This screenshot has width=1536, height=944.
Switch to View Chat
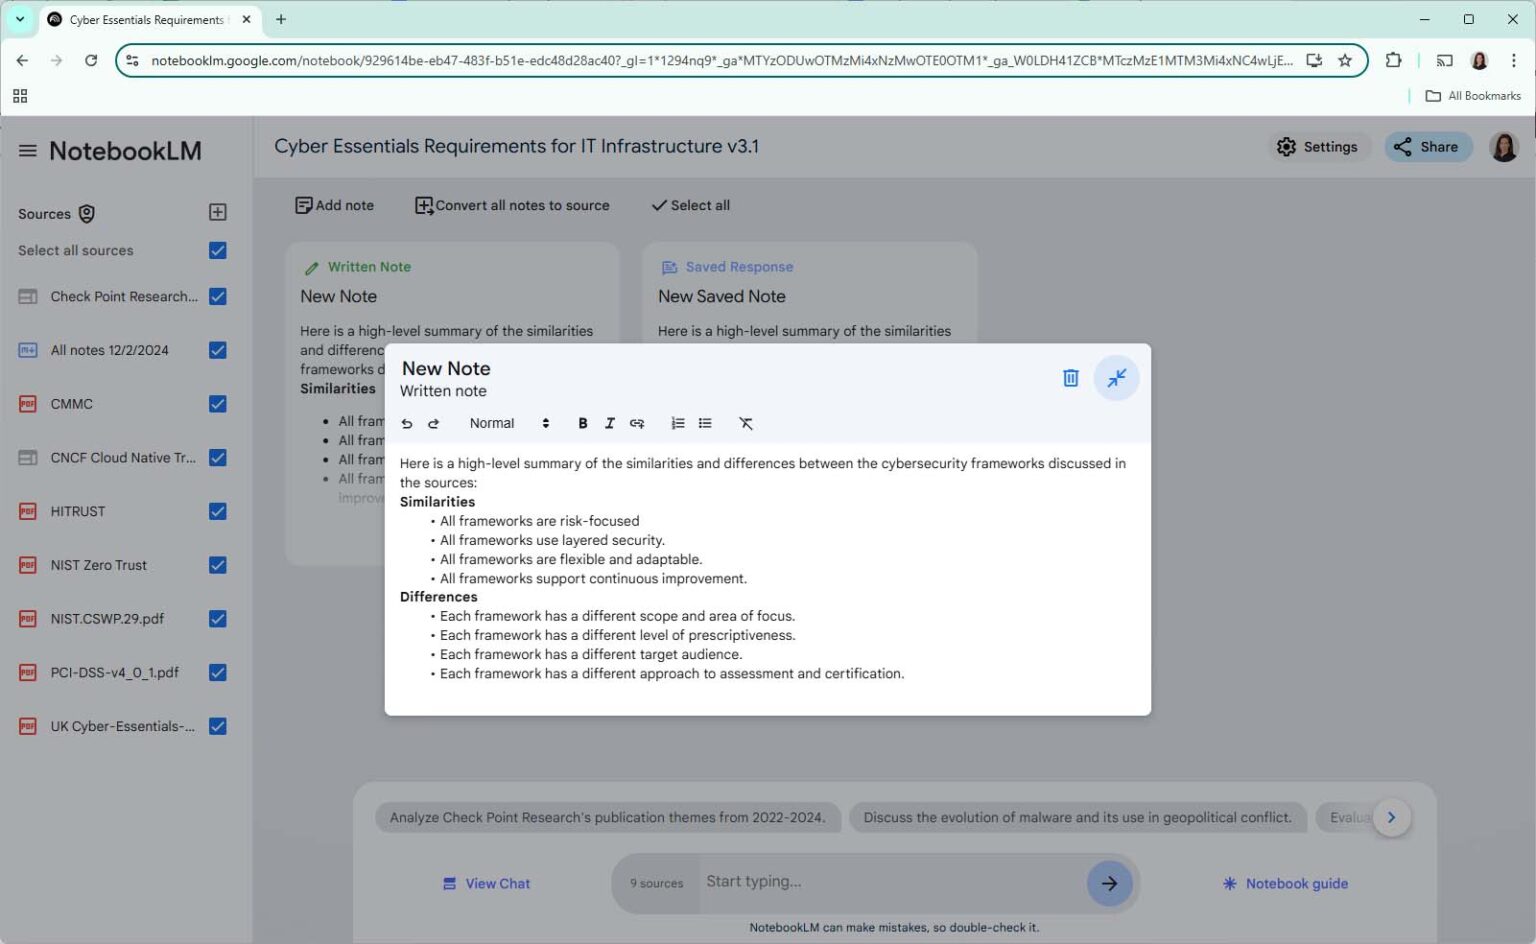click(x=486, y=883)
